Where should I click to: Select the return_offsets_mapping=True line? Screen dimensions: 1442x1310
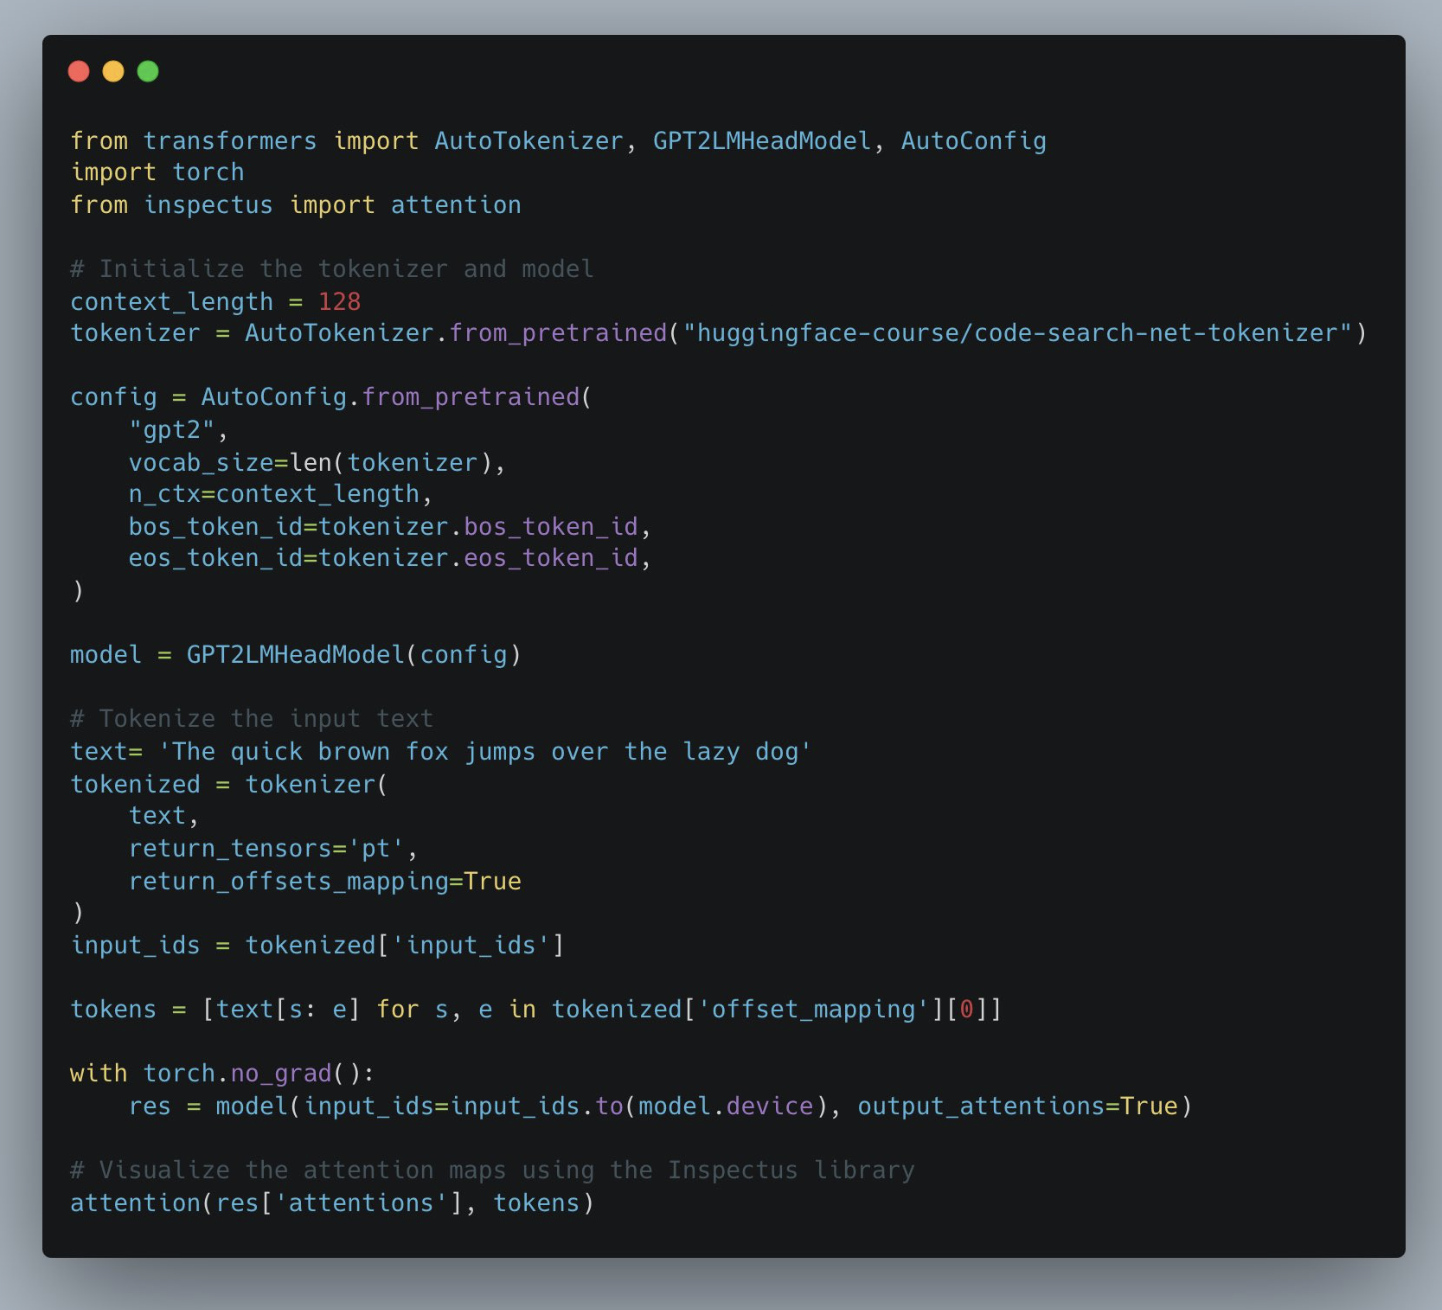tap(324, 880)
